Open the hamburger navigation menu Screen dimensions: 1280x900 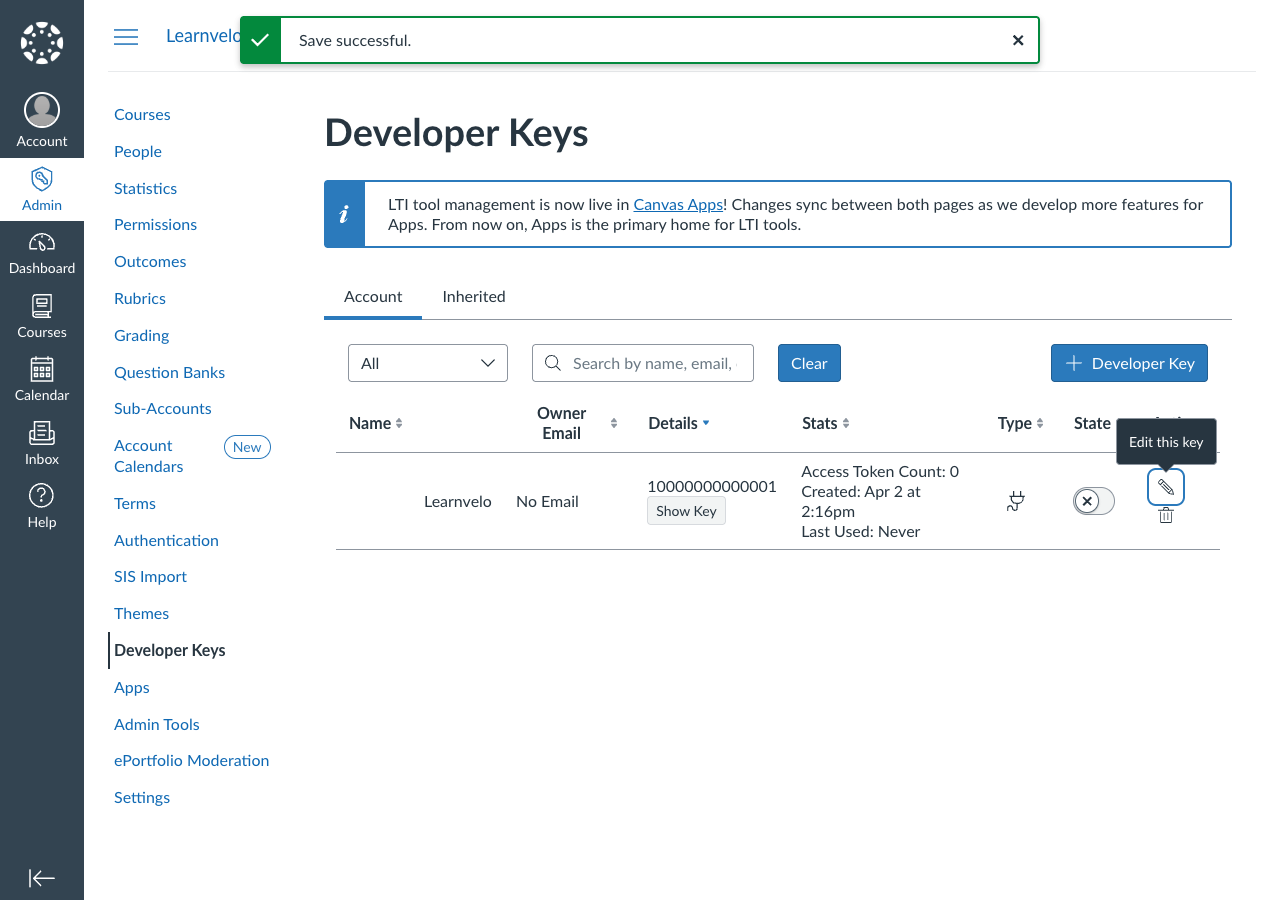(126, 36)
